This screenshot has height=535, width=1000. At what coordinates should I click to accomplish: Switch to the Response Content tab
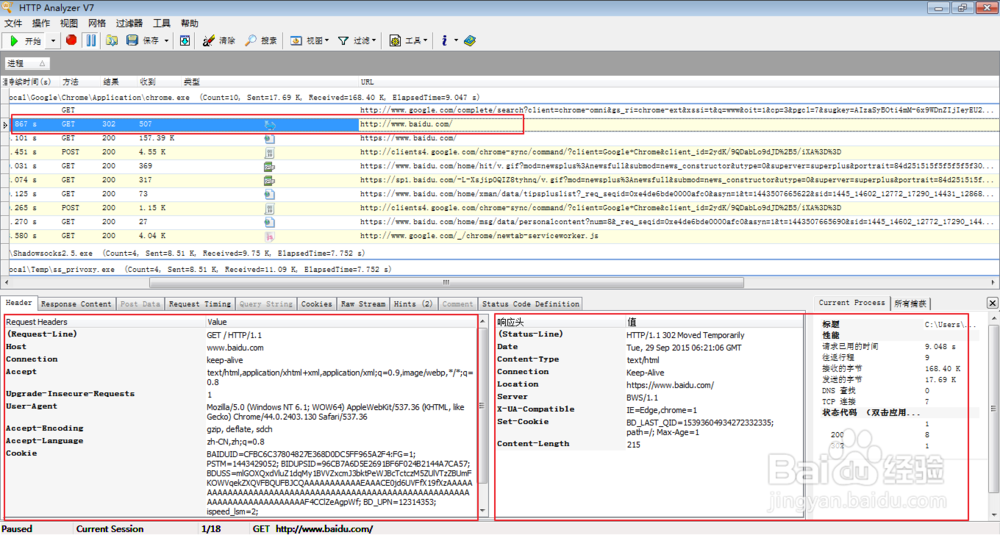[x=76, y=304]
